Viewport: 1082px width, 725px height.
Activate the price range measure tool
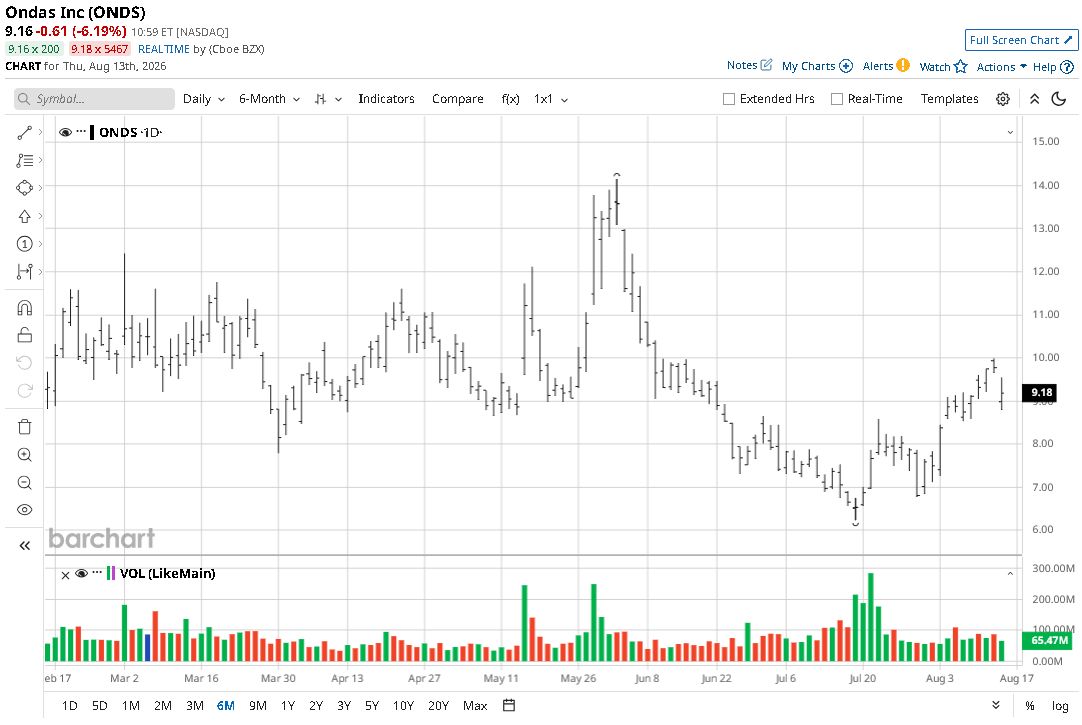pyautogui.click(x=24, y=272)
